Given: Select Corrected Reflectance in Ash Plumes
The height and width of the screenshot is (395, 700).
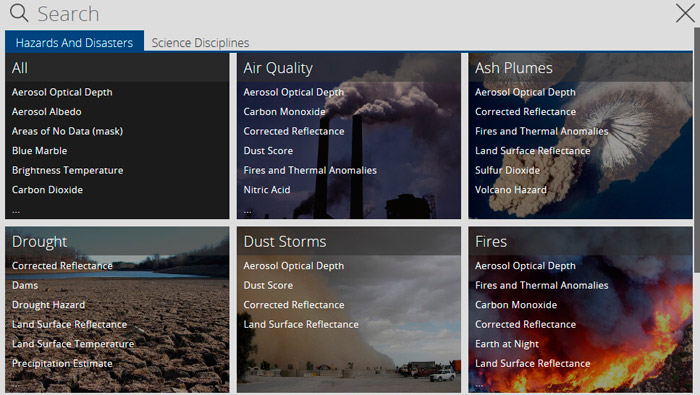Looking at the screenshot, I should (x=525, y=112).
